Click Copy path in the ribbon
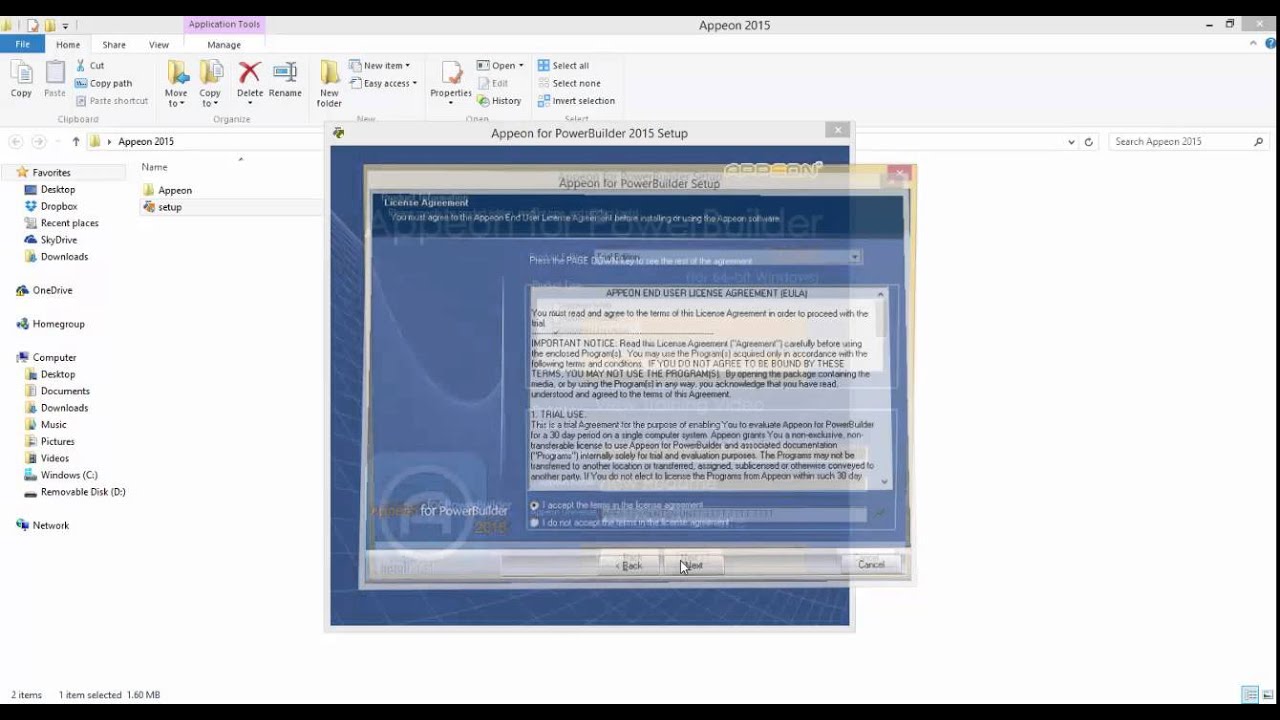This screenshot has height=720, width=1280. 104,83
